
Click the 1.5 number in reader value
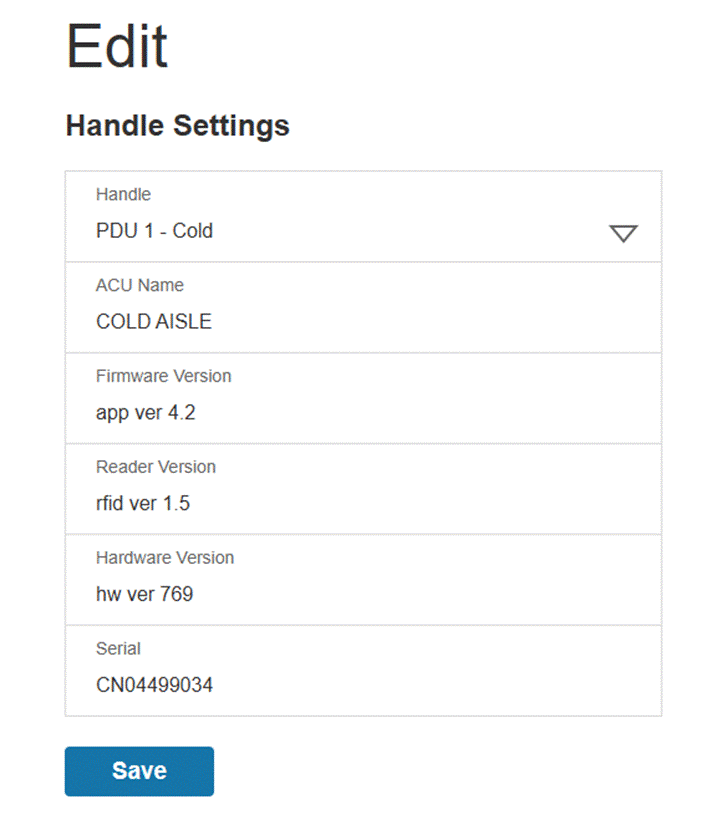point(175,503)
